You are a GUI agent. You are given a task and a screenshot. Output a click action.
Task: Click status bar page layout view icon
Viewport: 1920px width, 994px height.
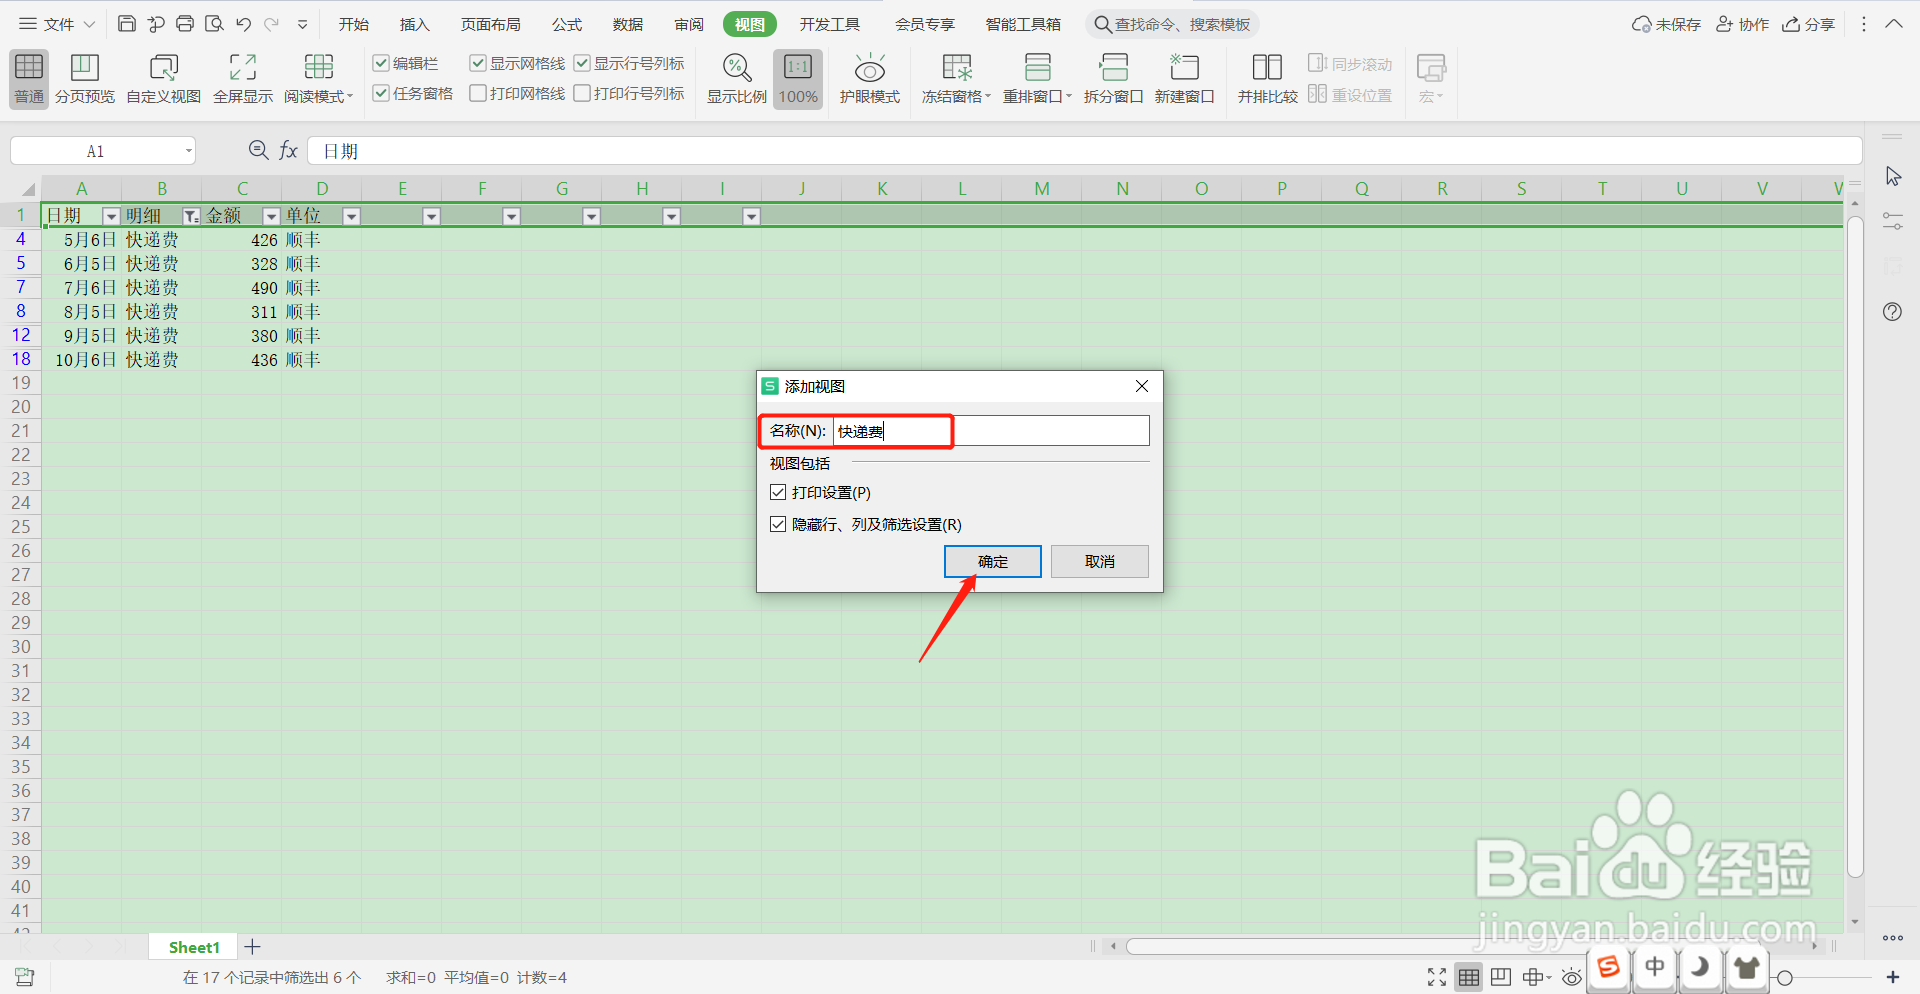1500,977
